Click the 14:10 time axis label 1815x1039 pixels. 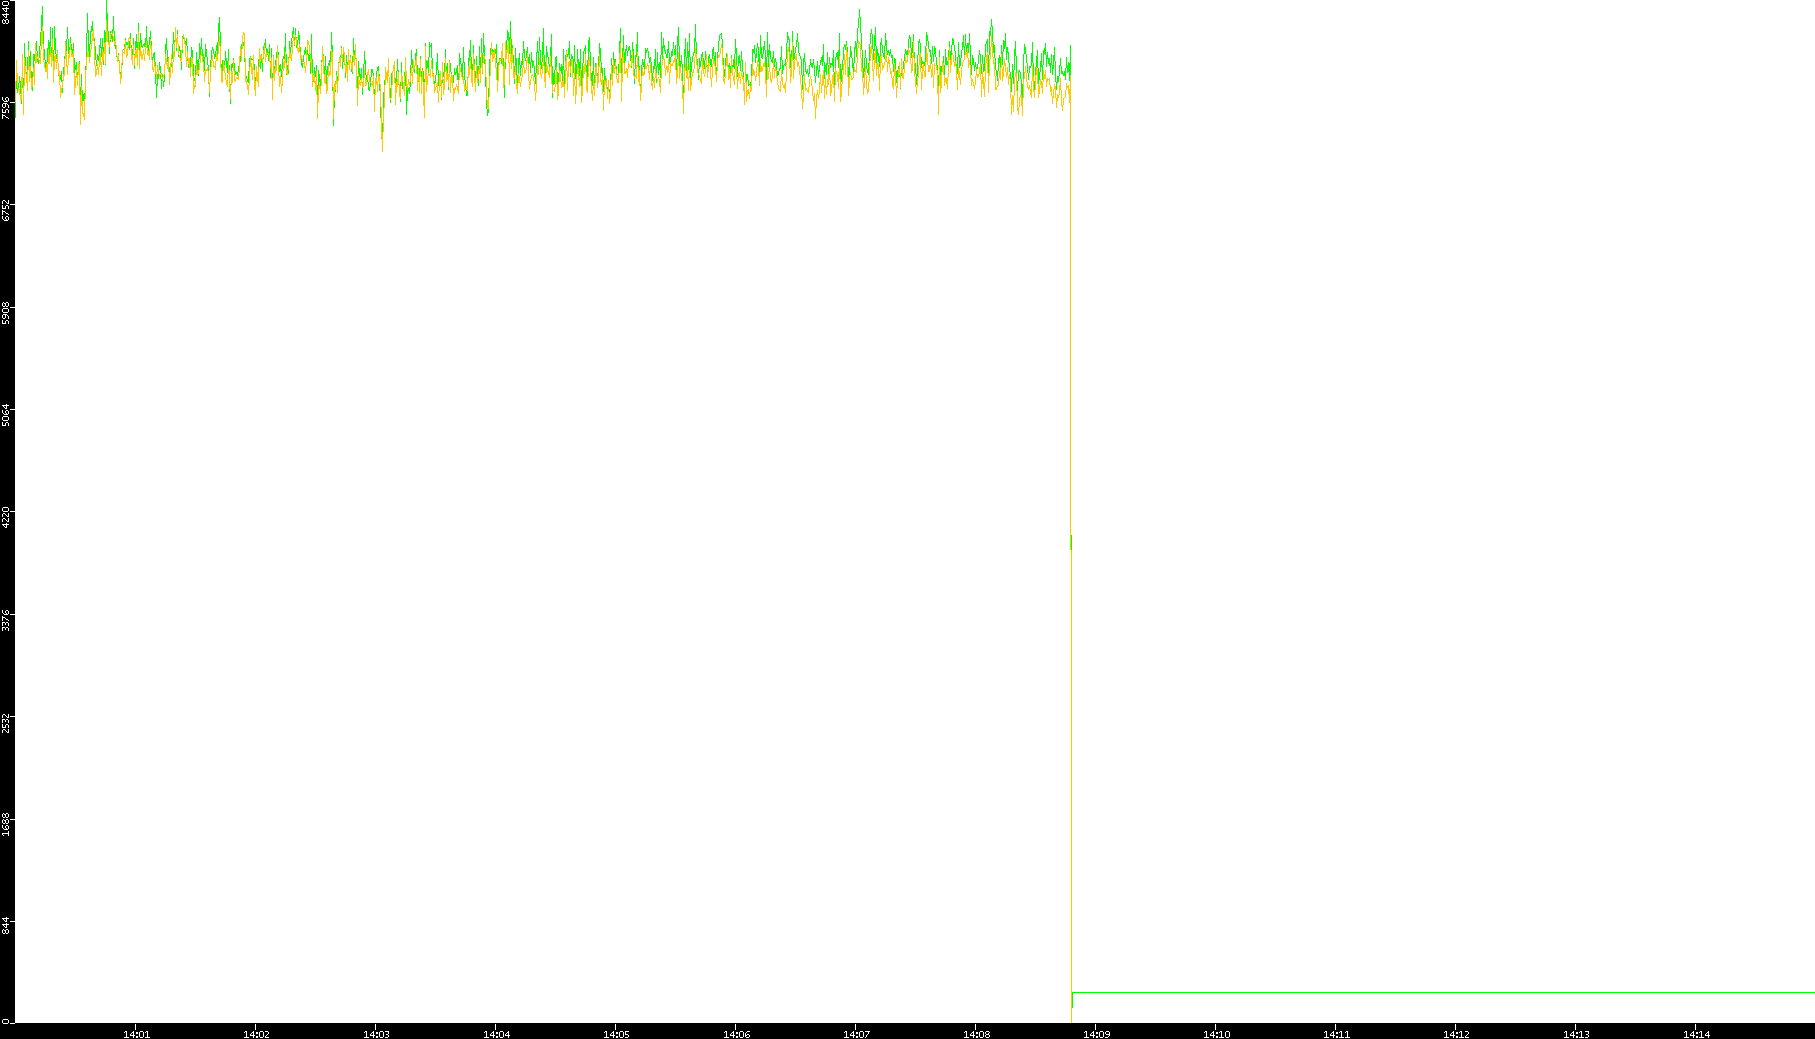[1217, 1034]
